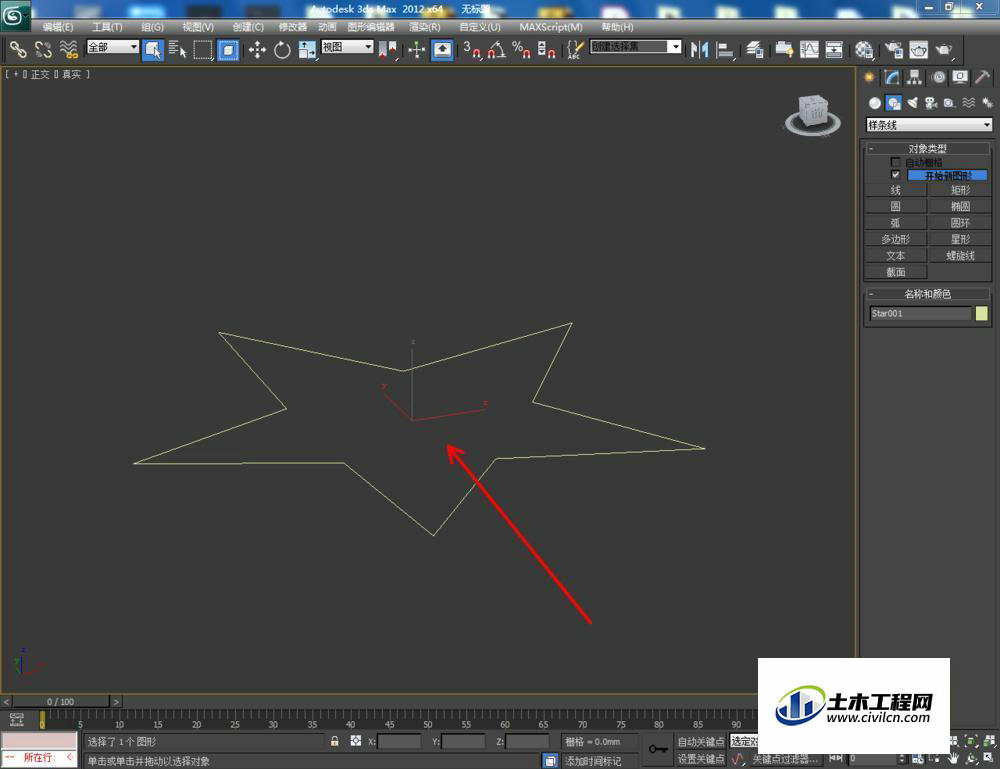
Task: Select the Space Warps category icon
Action: click(x=969, y=103)
